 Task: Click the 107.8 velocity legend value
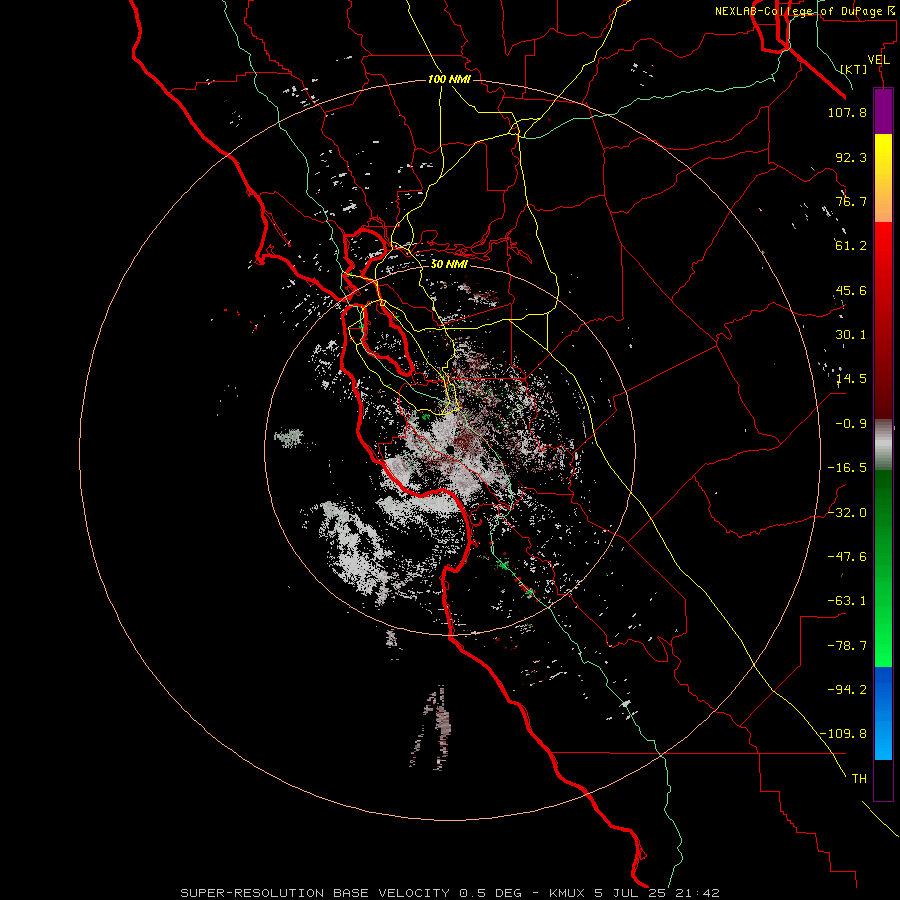point(847,112)
